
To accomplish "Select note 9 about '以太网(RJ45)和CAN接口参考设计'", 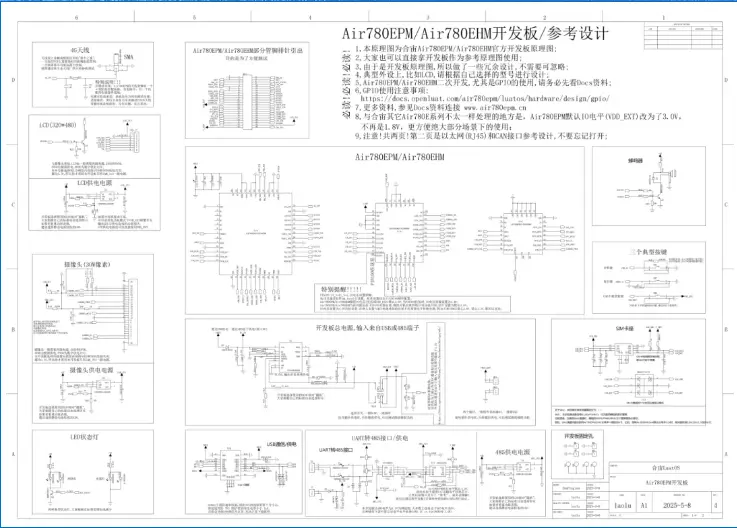I will (x=481, y=135).
